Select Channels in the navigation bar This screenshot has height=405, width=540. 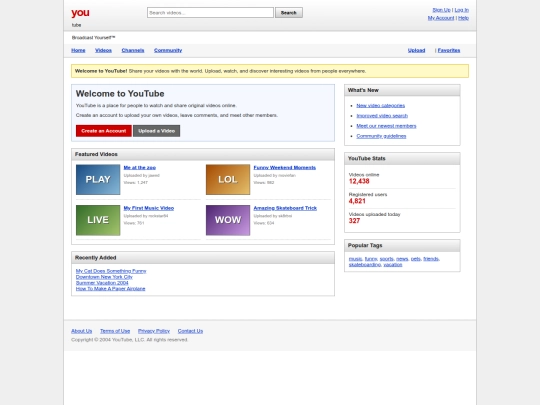(x=133, y=50)
